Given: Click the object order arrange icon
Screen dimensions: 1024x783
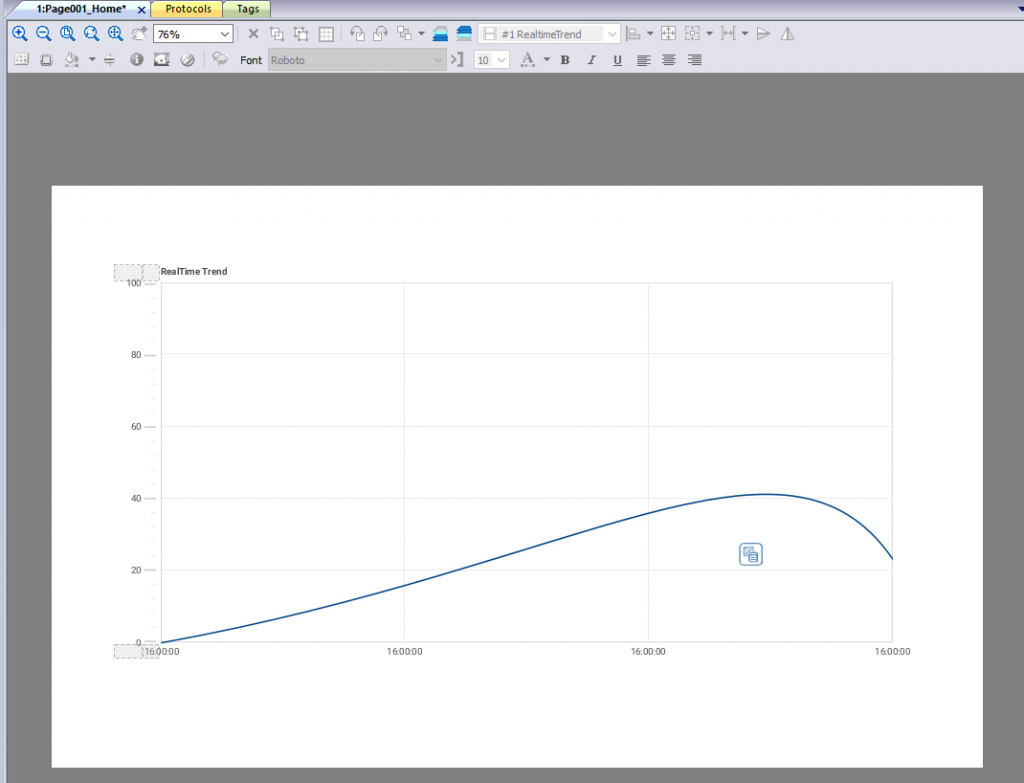Looking at the screenshot, I should tap(405, 34).
